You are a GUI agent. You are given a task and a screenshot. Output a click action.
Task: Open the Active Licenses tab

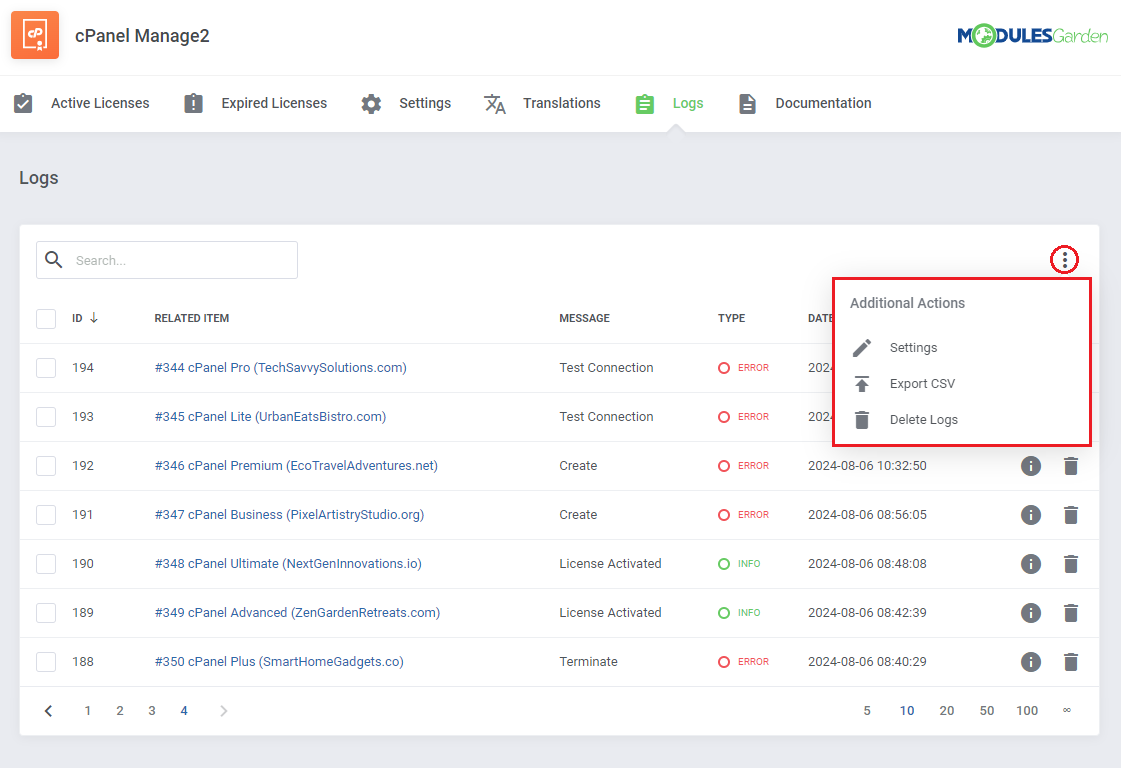(82, 103)
